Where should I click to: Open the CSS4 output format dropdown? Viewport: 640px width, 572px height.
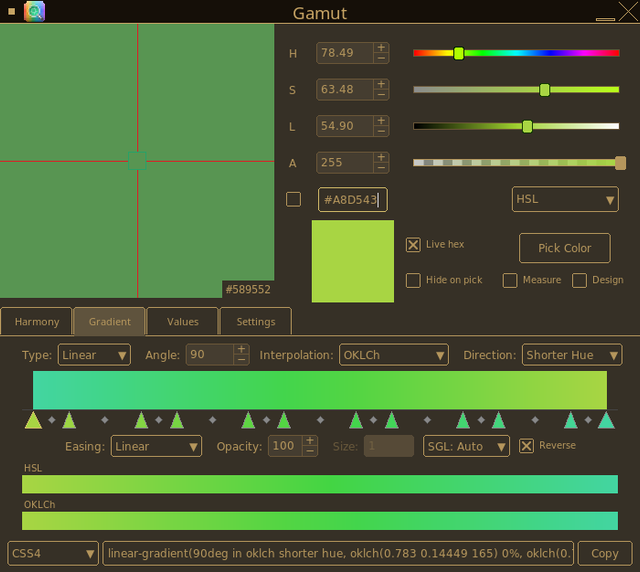(53, 554)
